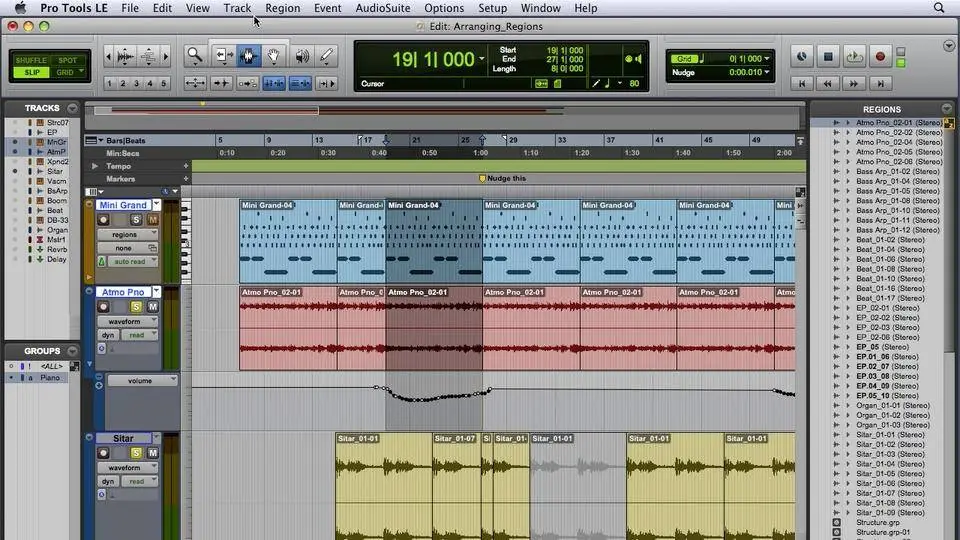
Task: Click the main counter 19|1|000 display
Action: coord(433,59)
